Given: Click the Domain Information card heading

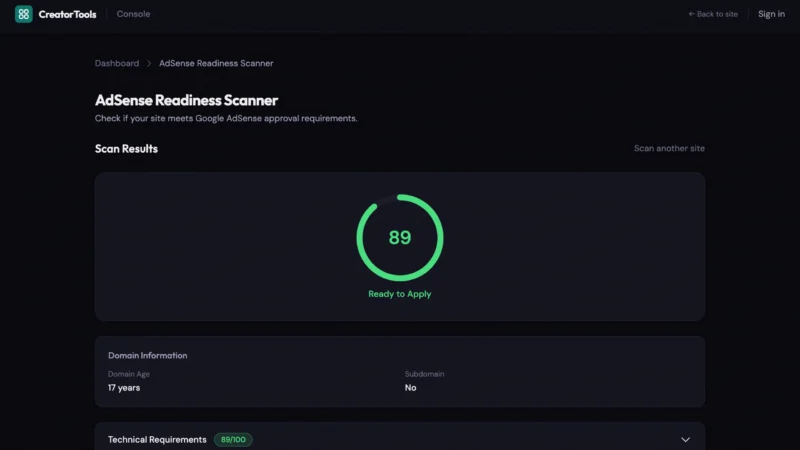Looking at the screenshot, I should click(x=147, y=355).
